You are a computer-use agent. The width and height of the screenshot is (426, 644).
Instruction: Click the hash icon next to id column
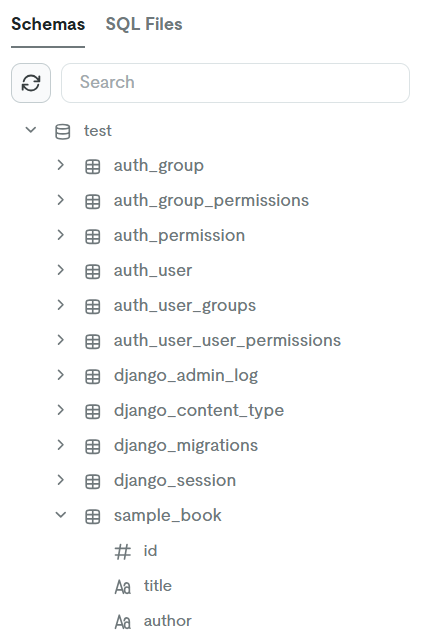[x=122, y=552]
